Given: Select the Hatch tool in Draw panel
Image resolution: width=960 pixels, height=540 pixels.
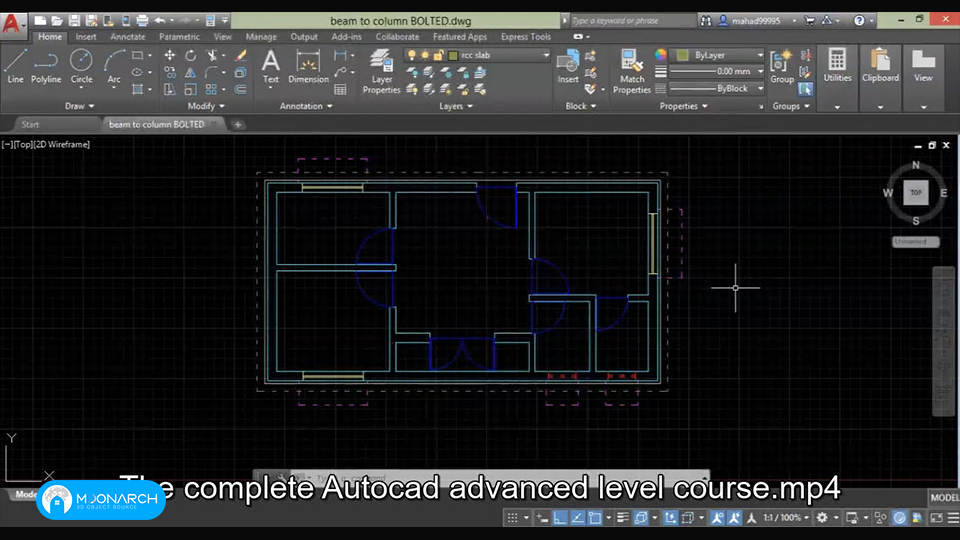Looking at the screenshot, I should (x=138, y=89).
